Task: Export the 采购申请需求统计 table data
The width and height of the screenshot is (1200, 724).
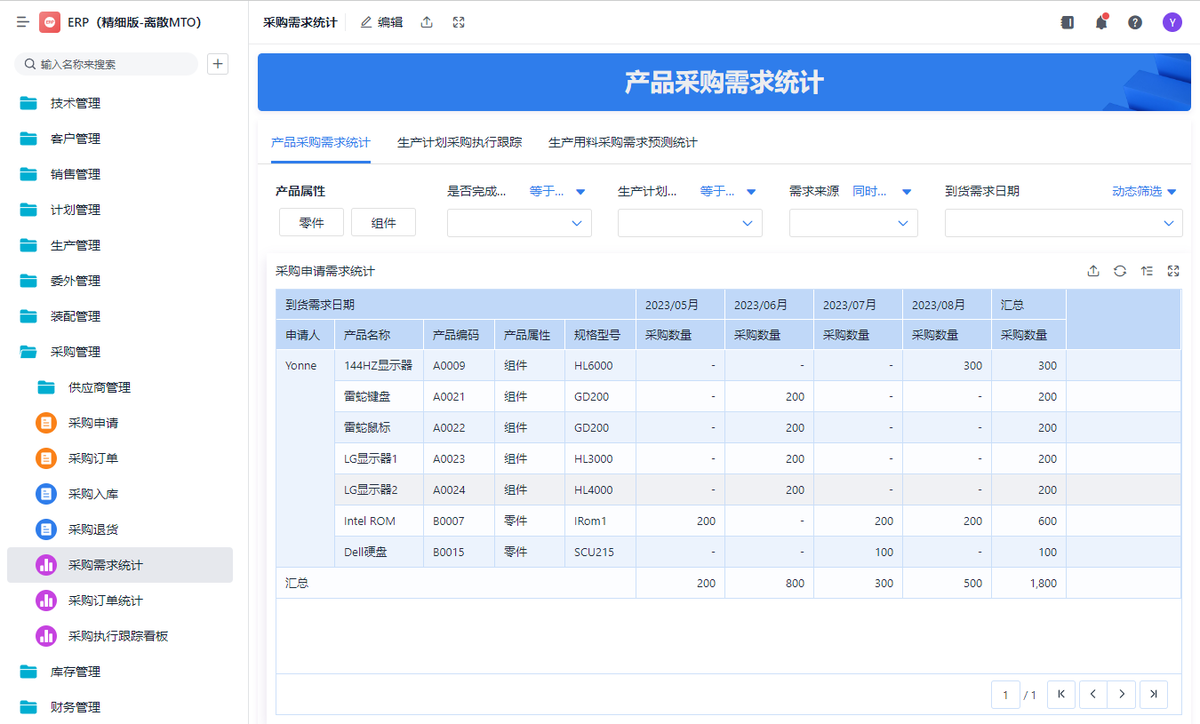Action: coord(1093,271)
